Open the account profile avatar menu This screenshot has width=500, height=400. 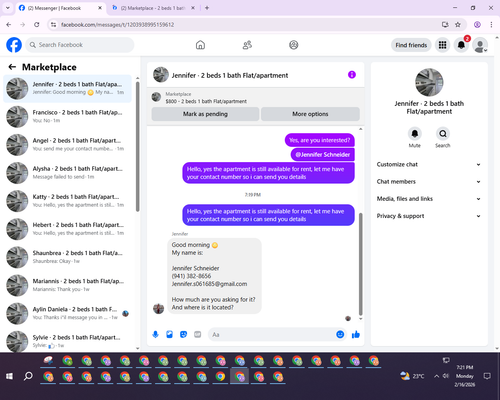click(480, 45)
